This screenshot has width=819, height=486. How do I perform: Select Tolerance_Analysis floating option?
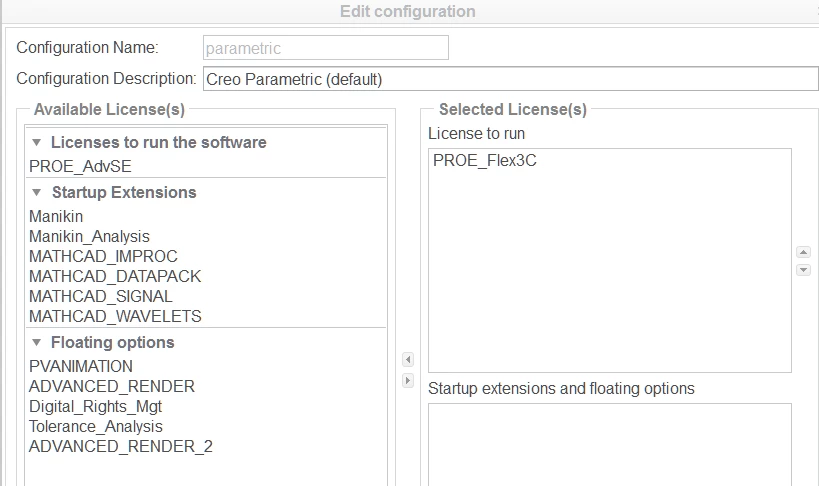tap(96, 426)
